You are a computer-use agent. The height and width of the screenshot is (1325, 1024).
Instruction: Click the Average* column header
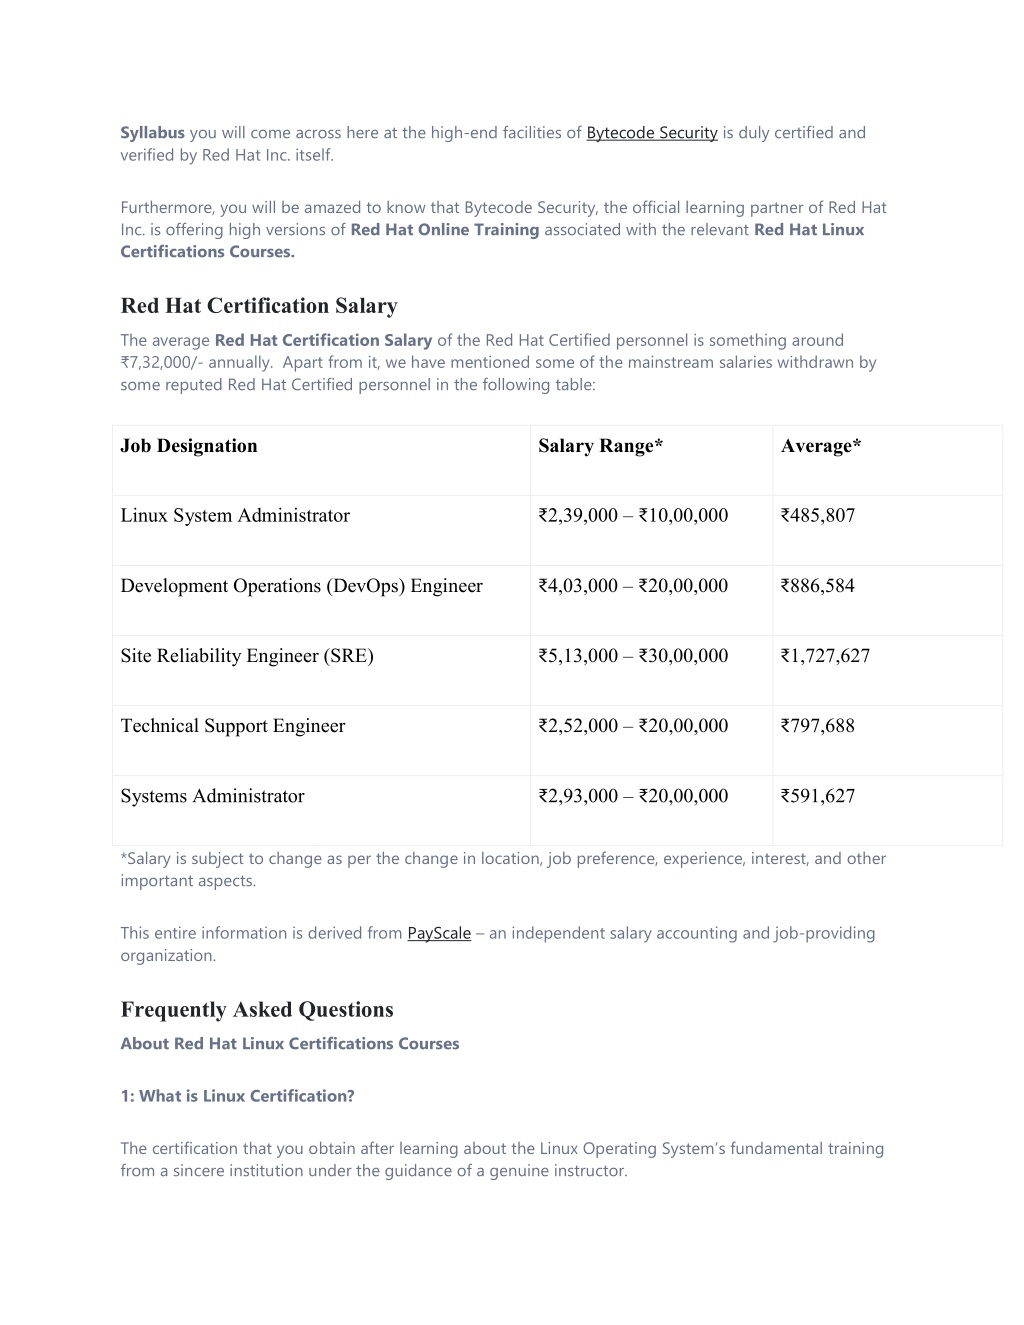(887, 461)
